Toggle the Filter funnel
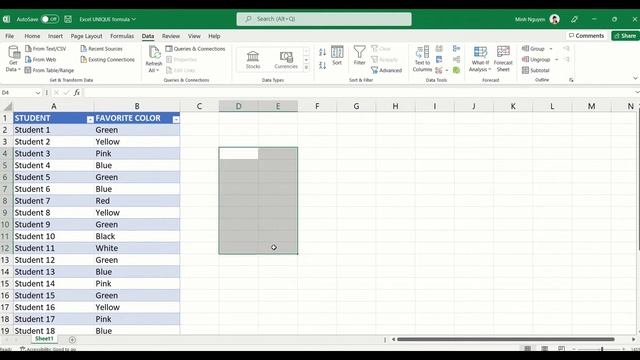This screenshot has height=360, width=640. (x=359, y=55)
